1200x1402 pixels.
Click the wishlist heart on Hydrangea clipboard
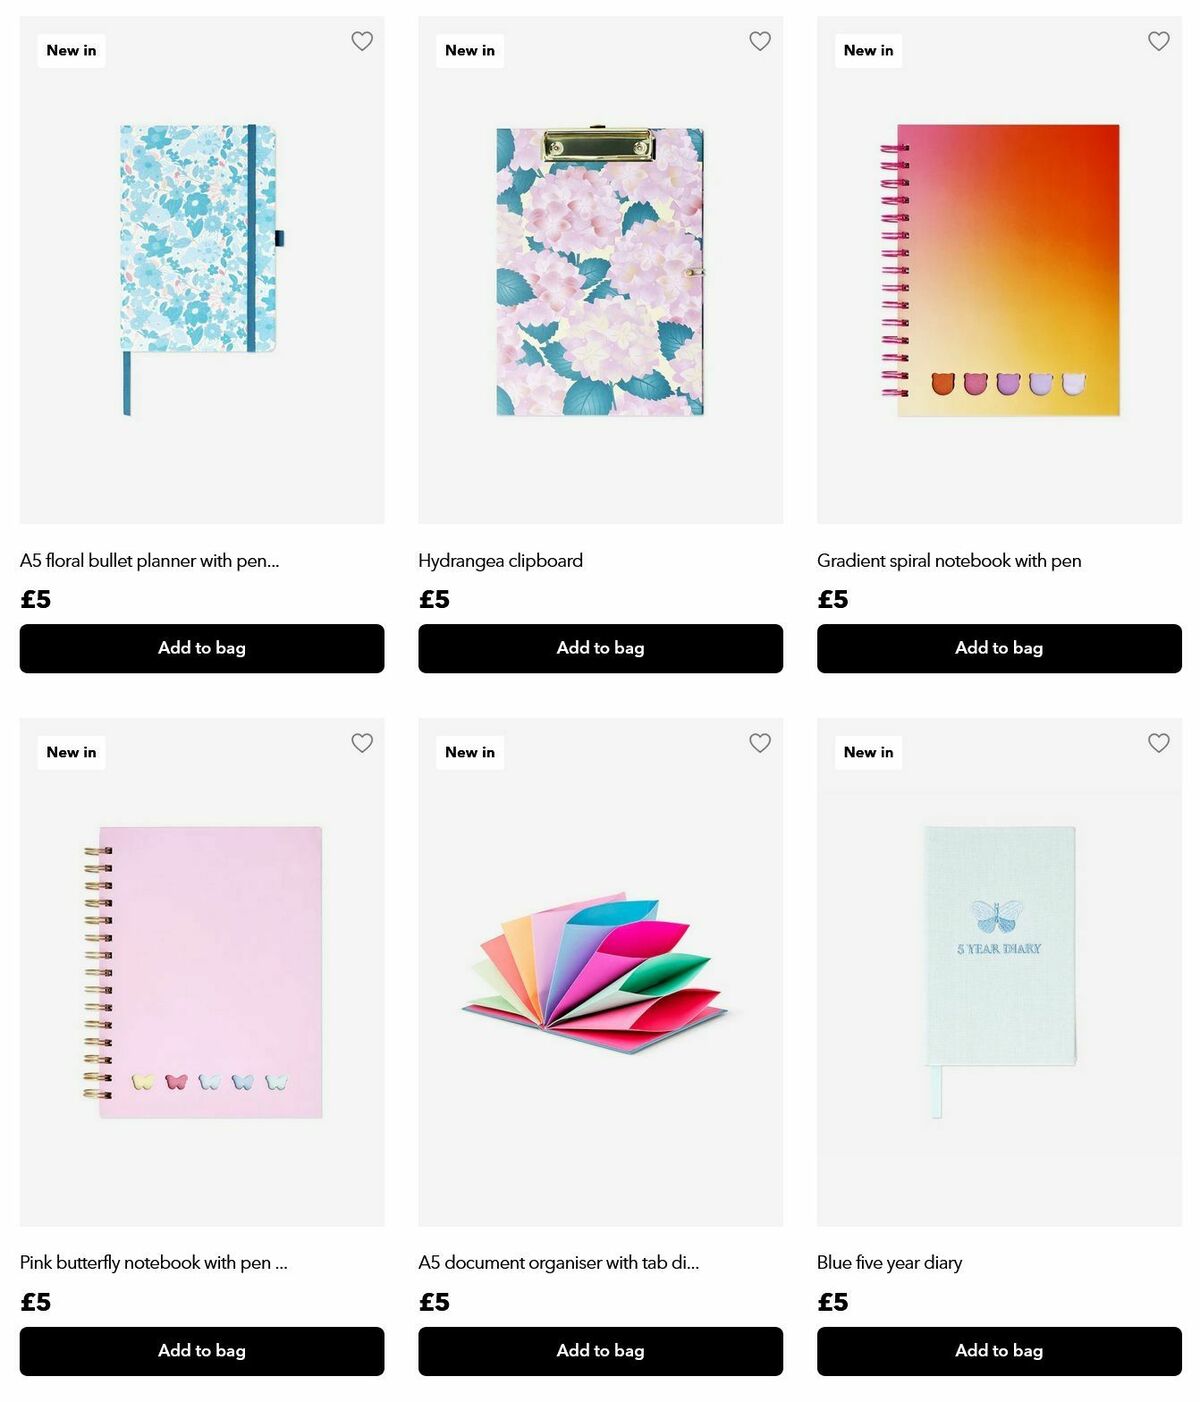pyautogui.click(x=760, y=41)
